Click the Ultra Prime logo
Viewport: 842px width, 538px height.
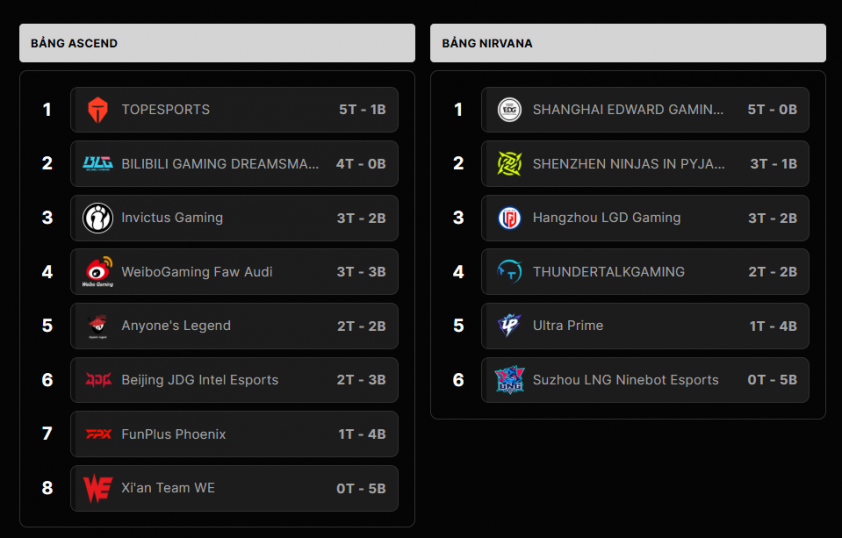pos(509,325)
